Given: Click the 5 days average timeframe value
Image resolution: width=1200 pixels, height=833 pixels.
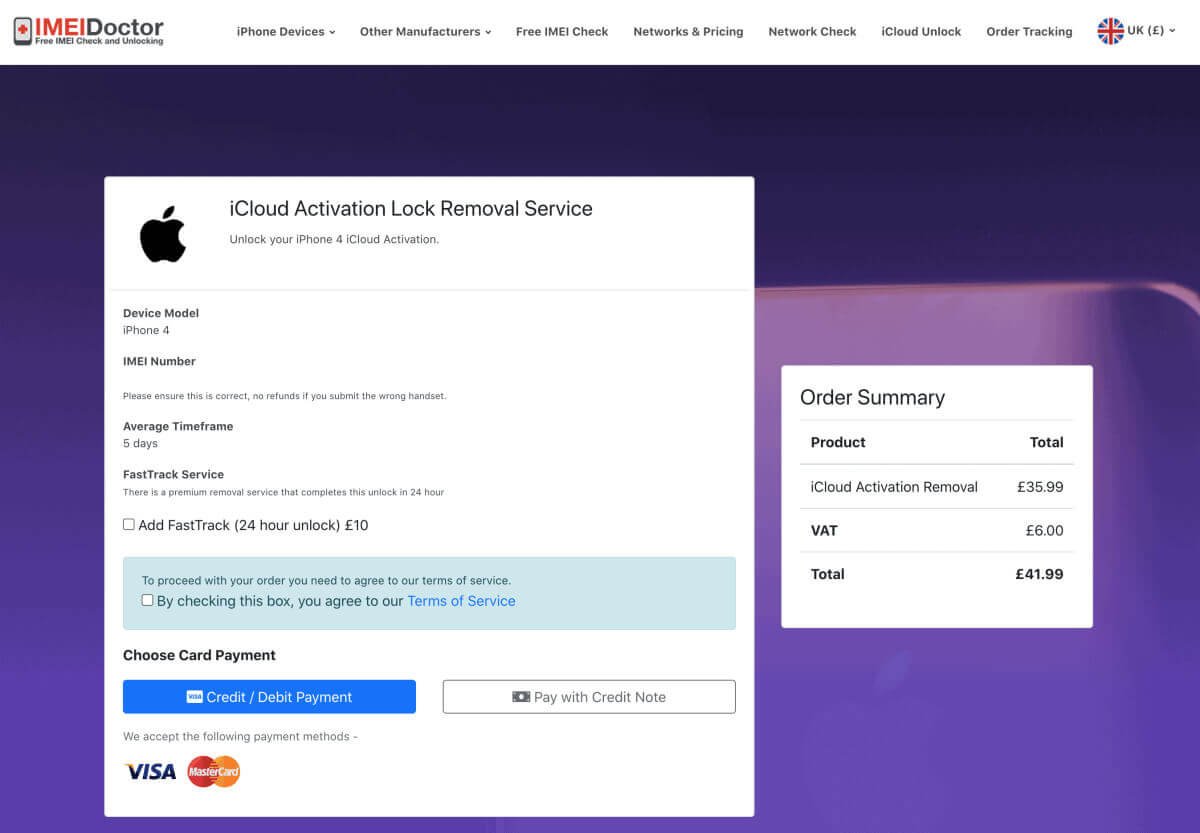Looking at the screenshot, I should (140, 443).
